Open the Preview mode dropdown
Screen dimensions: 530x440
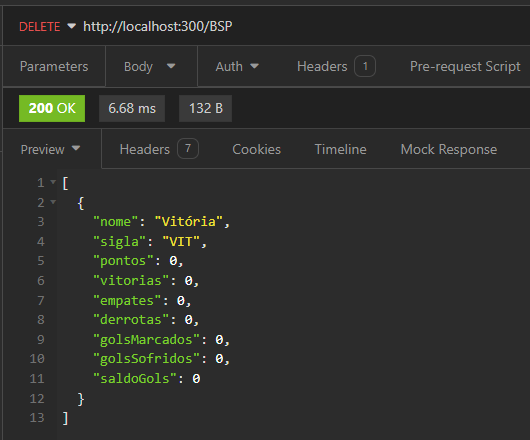tap(50, 149)
